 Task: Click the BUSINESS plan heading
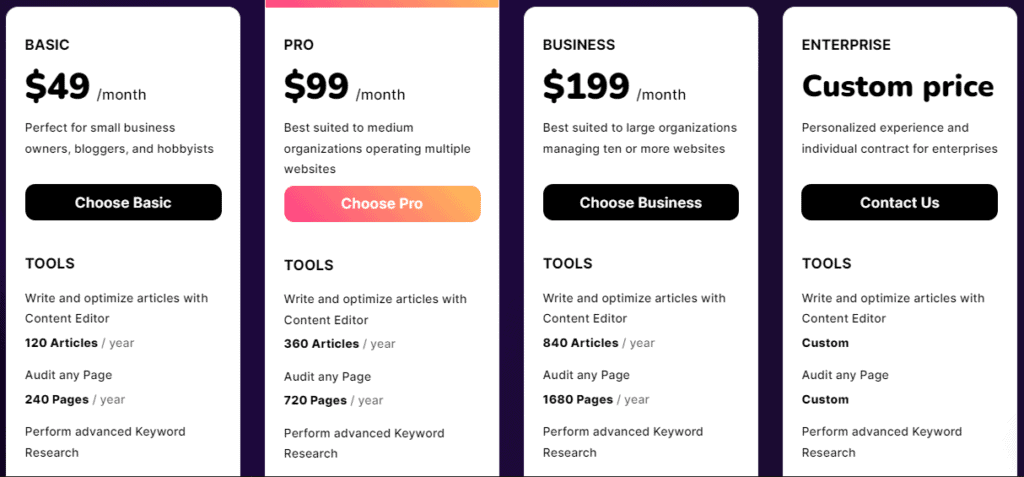(x=579, y=45)
